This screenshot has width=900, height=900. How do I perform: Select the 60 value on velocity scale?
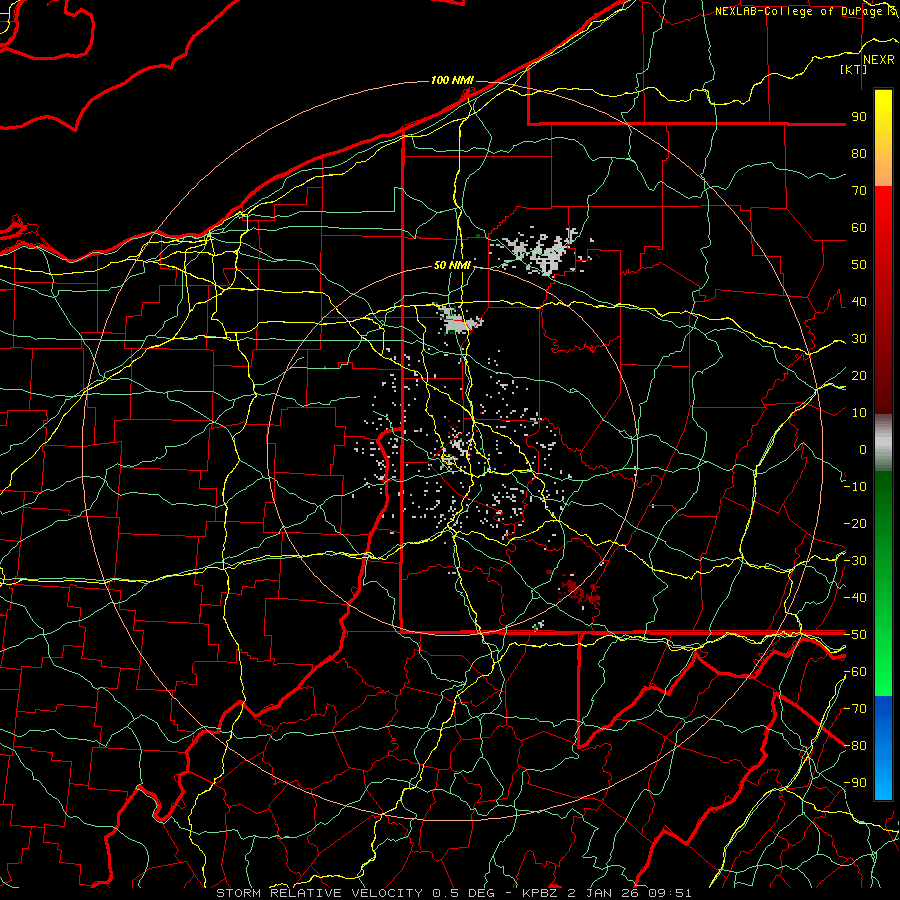[x=859, y=227]
